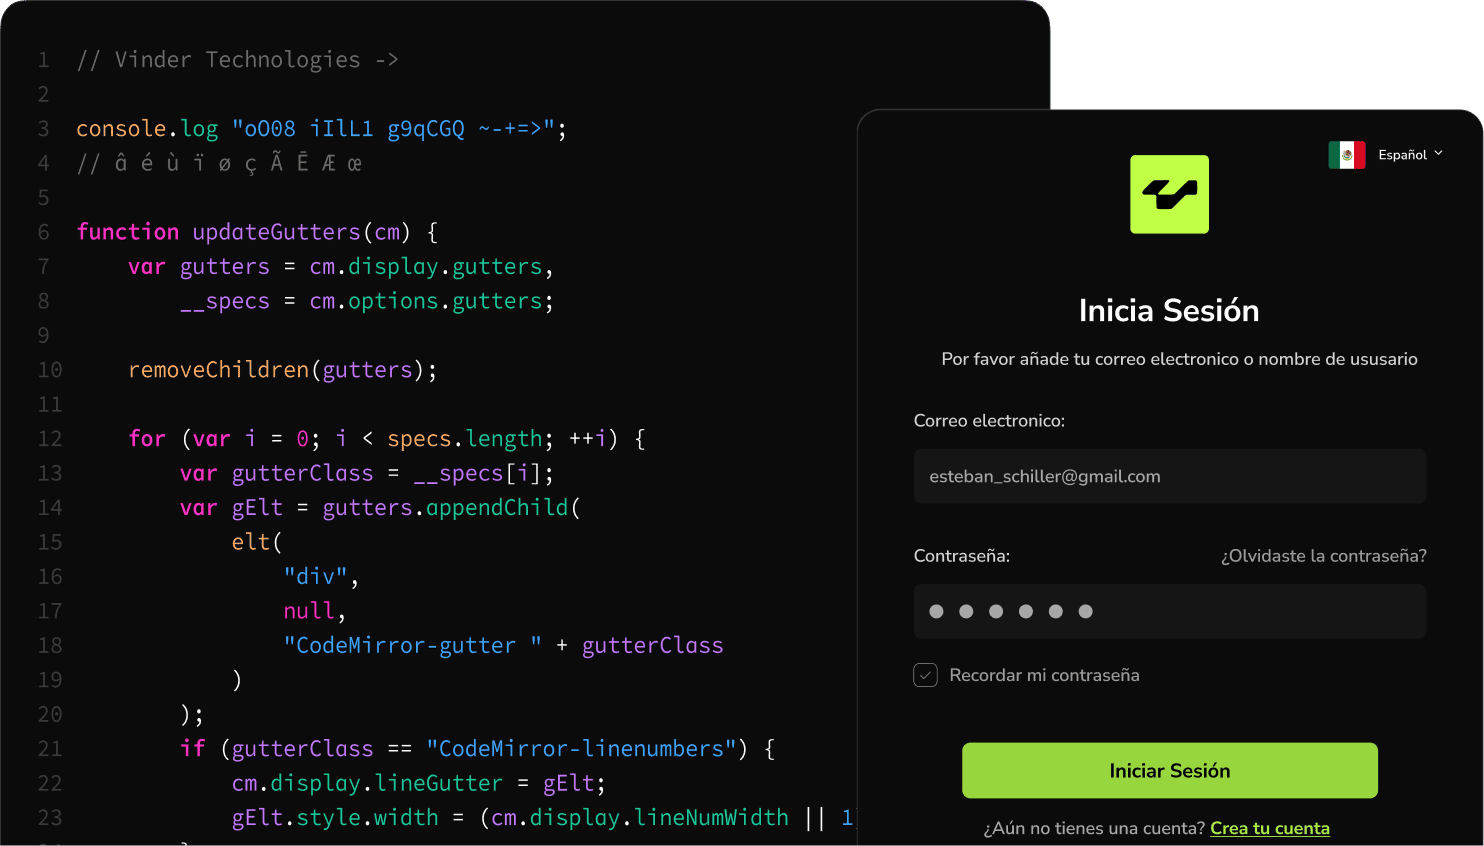Click the Recordar mi contraseña label text
The image size is (1484, 846).
(1044, 675)
